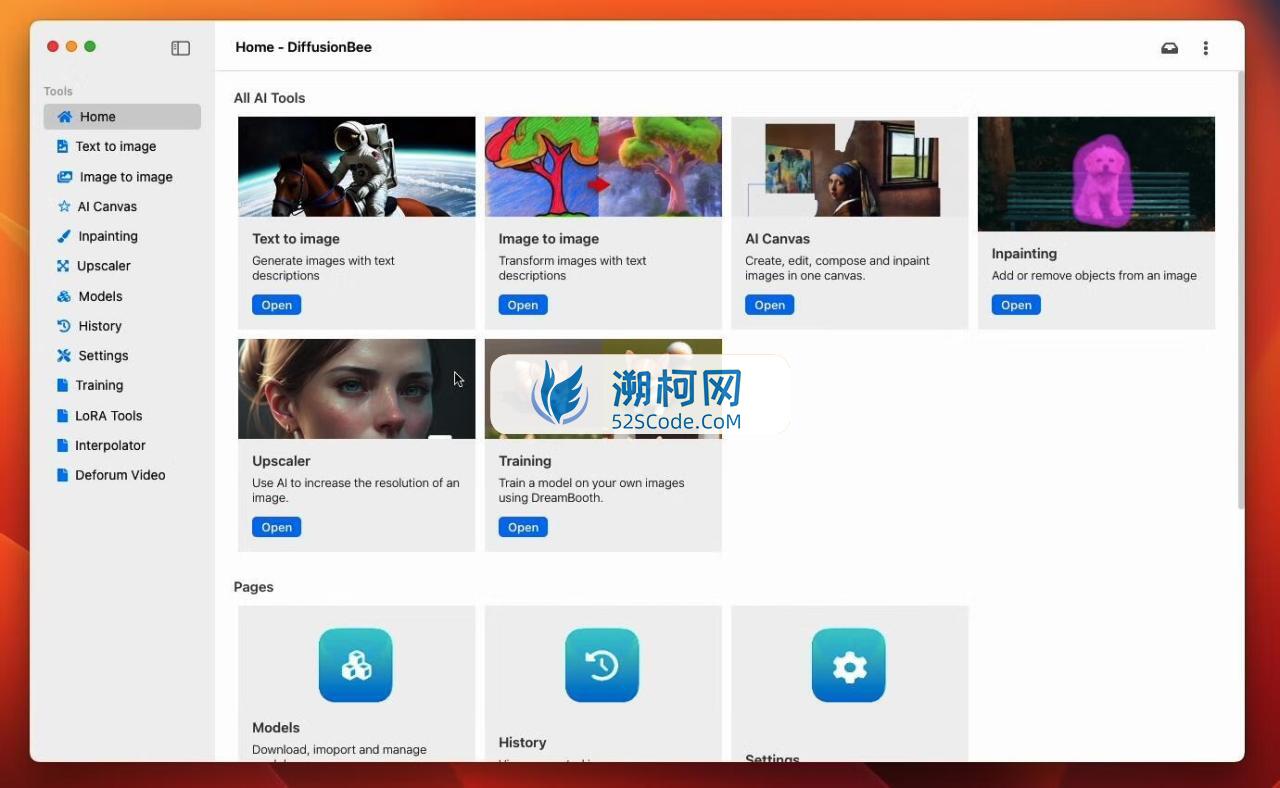The image size is (1280, 788).
Task: Open the three-dot more options menu
Action: click(1206, 48)
